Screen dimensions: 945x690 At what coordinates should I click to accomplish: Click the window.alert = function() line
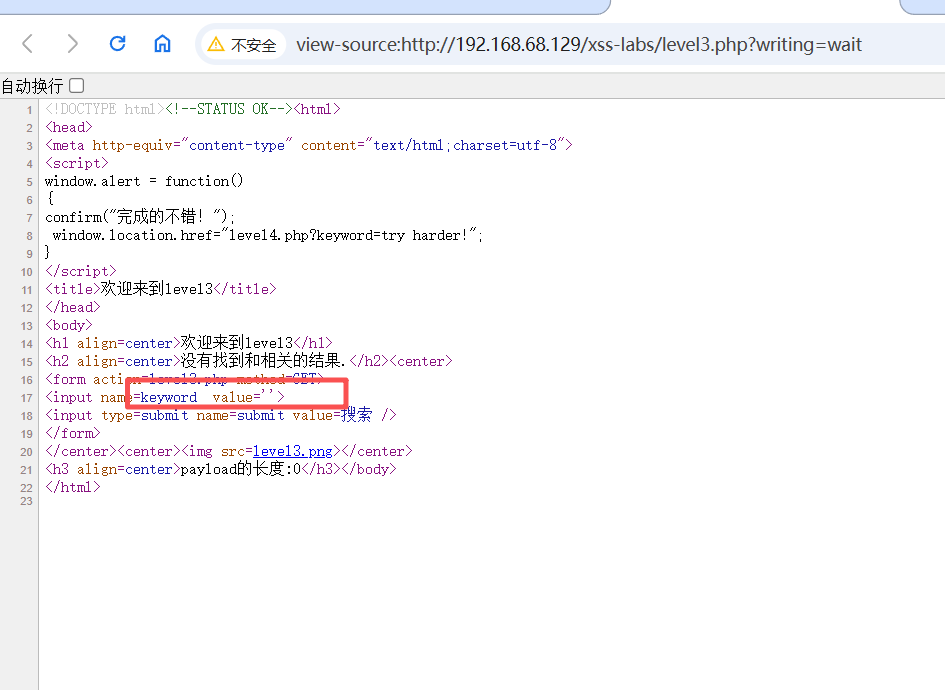143,181
